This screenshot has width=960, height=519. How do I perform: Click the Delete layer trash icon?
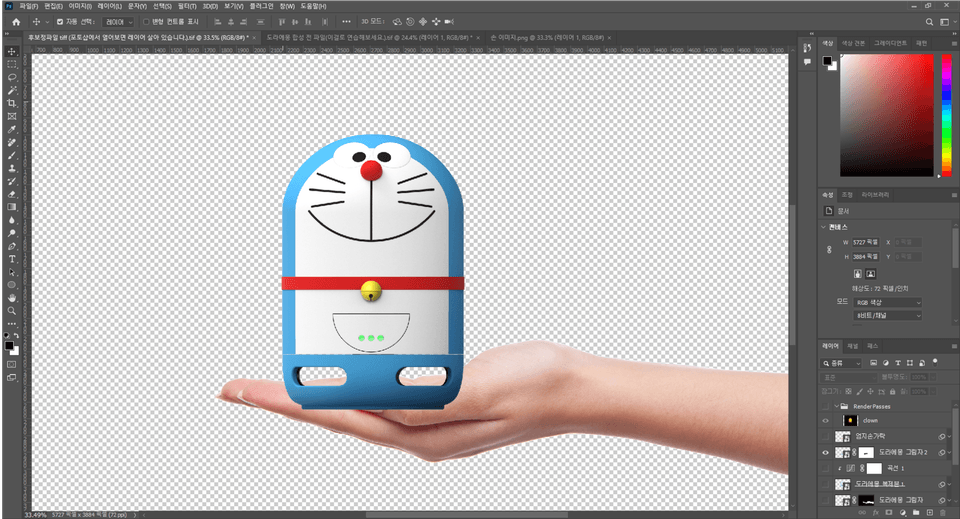tap(943, 512)
